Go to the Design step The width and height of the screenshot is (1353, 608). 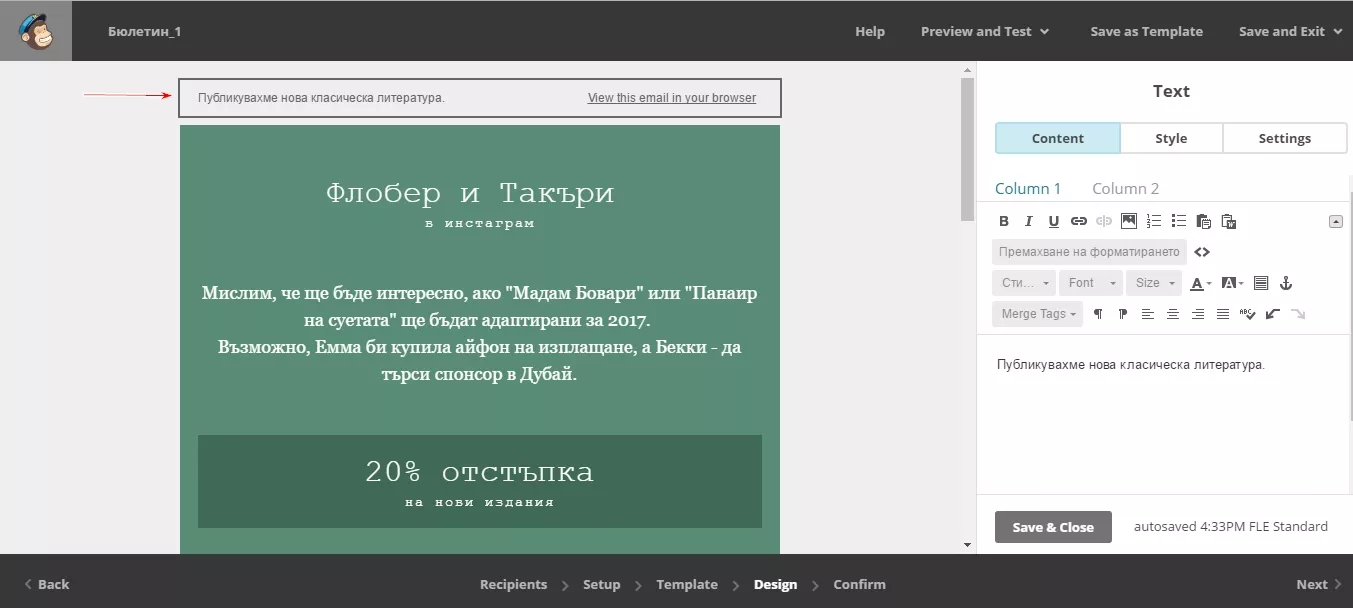point(775,584)
